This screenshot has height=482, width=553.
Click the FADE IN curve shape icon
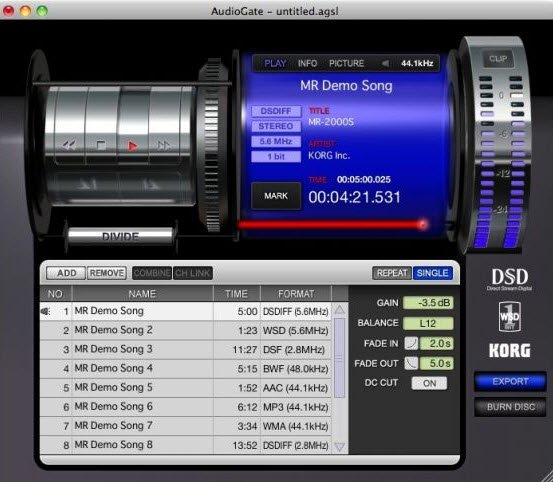[411, 343]
